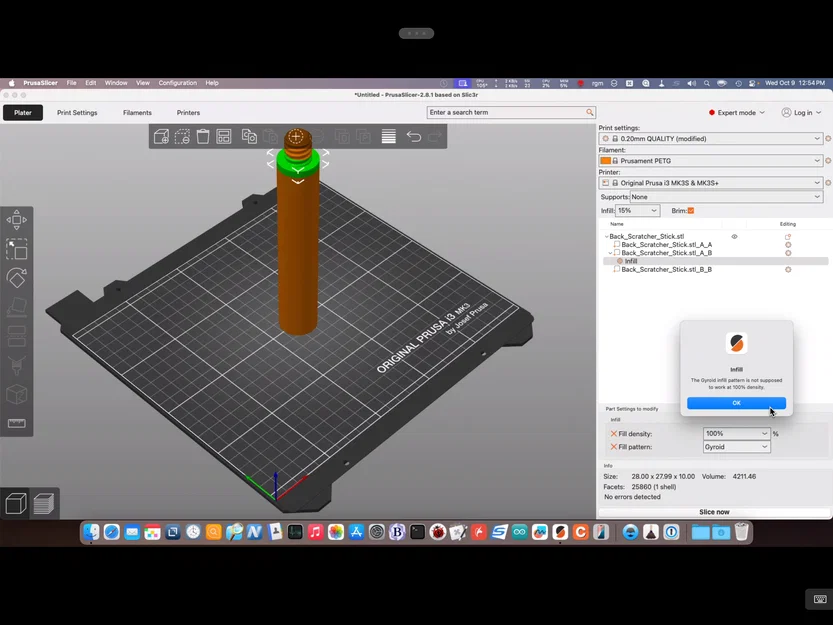Viewport: 833px width, 625px height.
Task: Switch to the Print Settings tab
Action: tap(77, 113)
